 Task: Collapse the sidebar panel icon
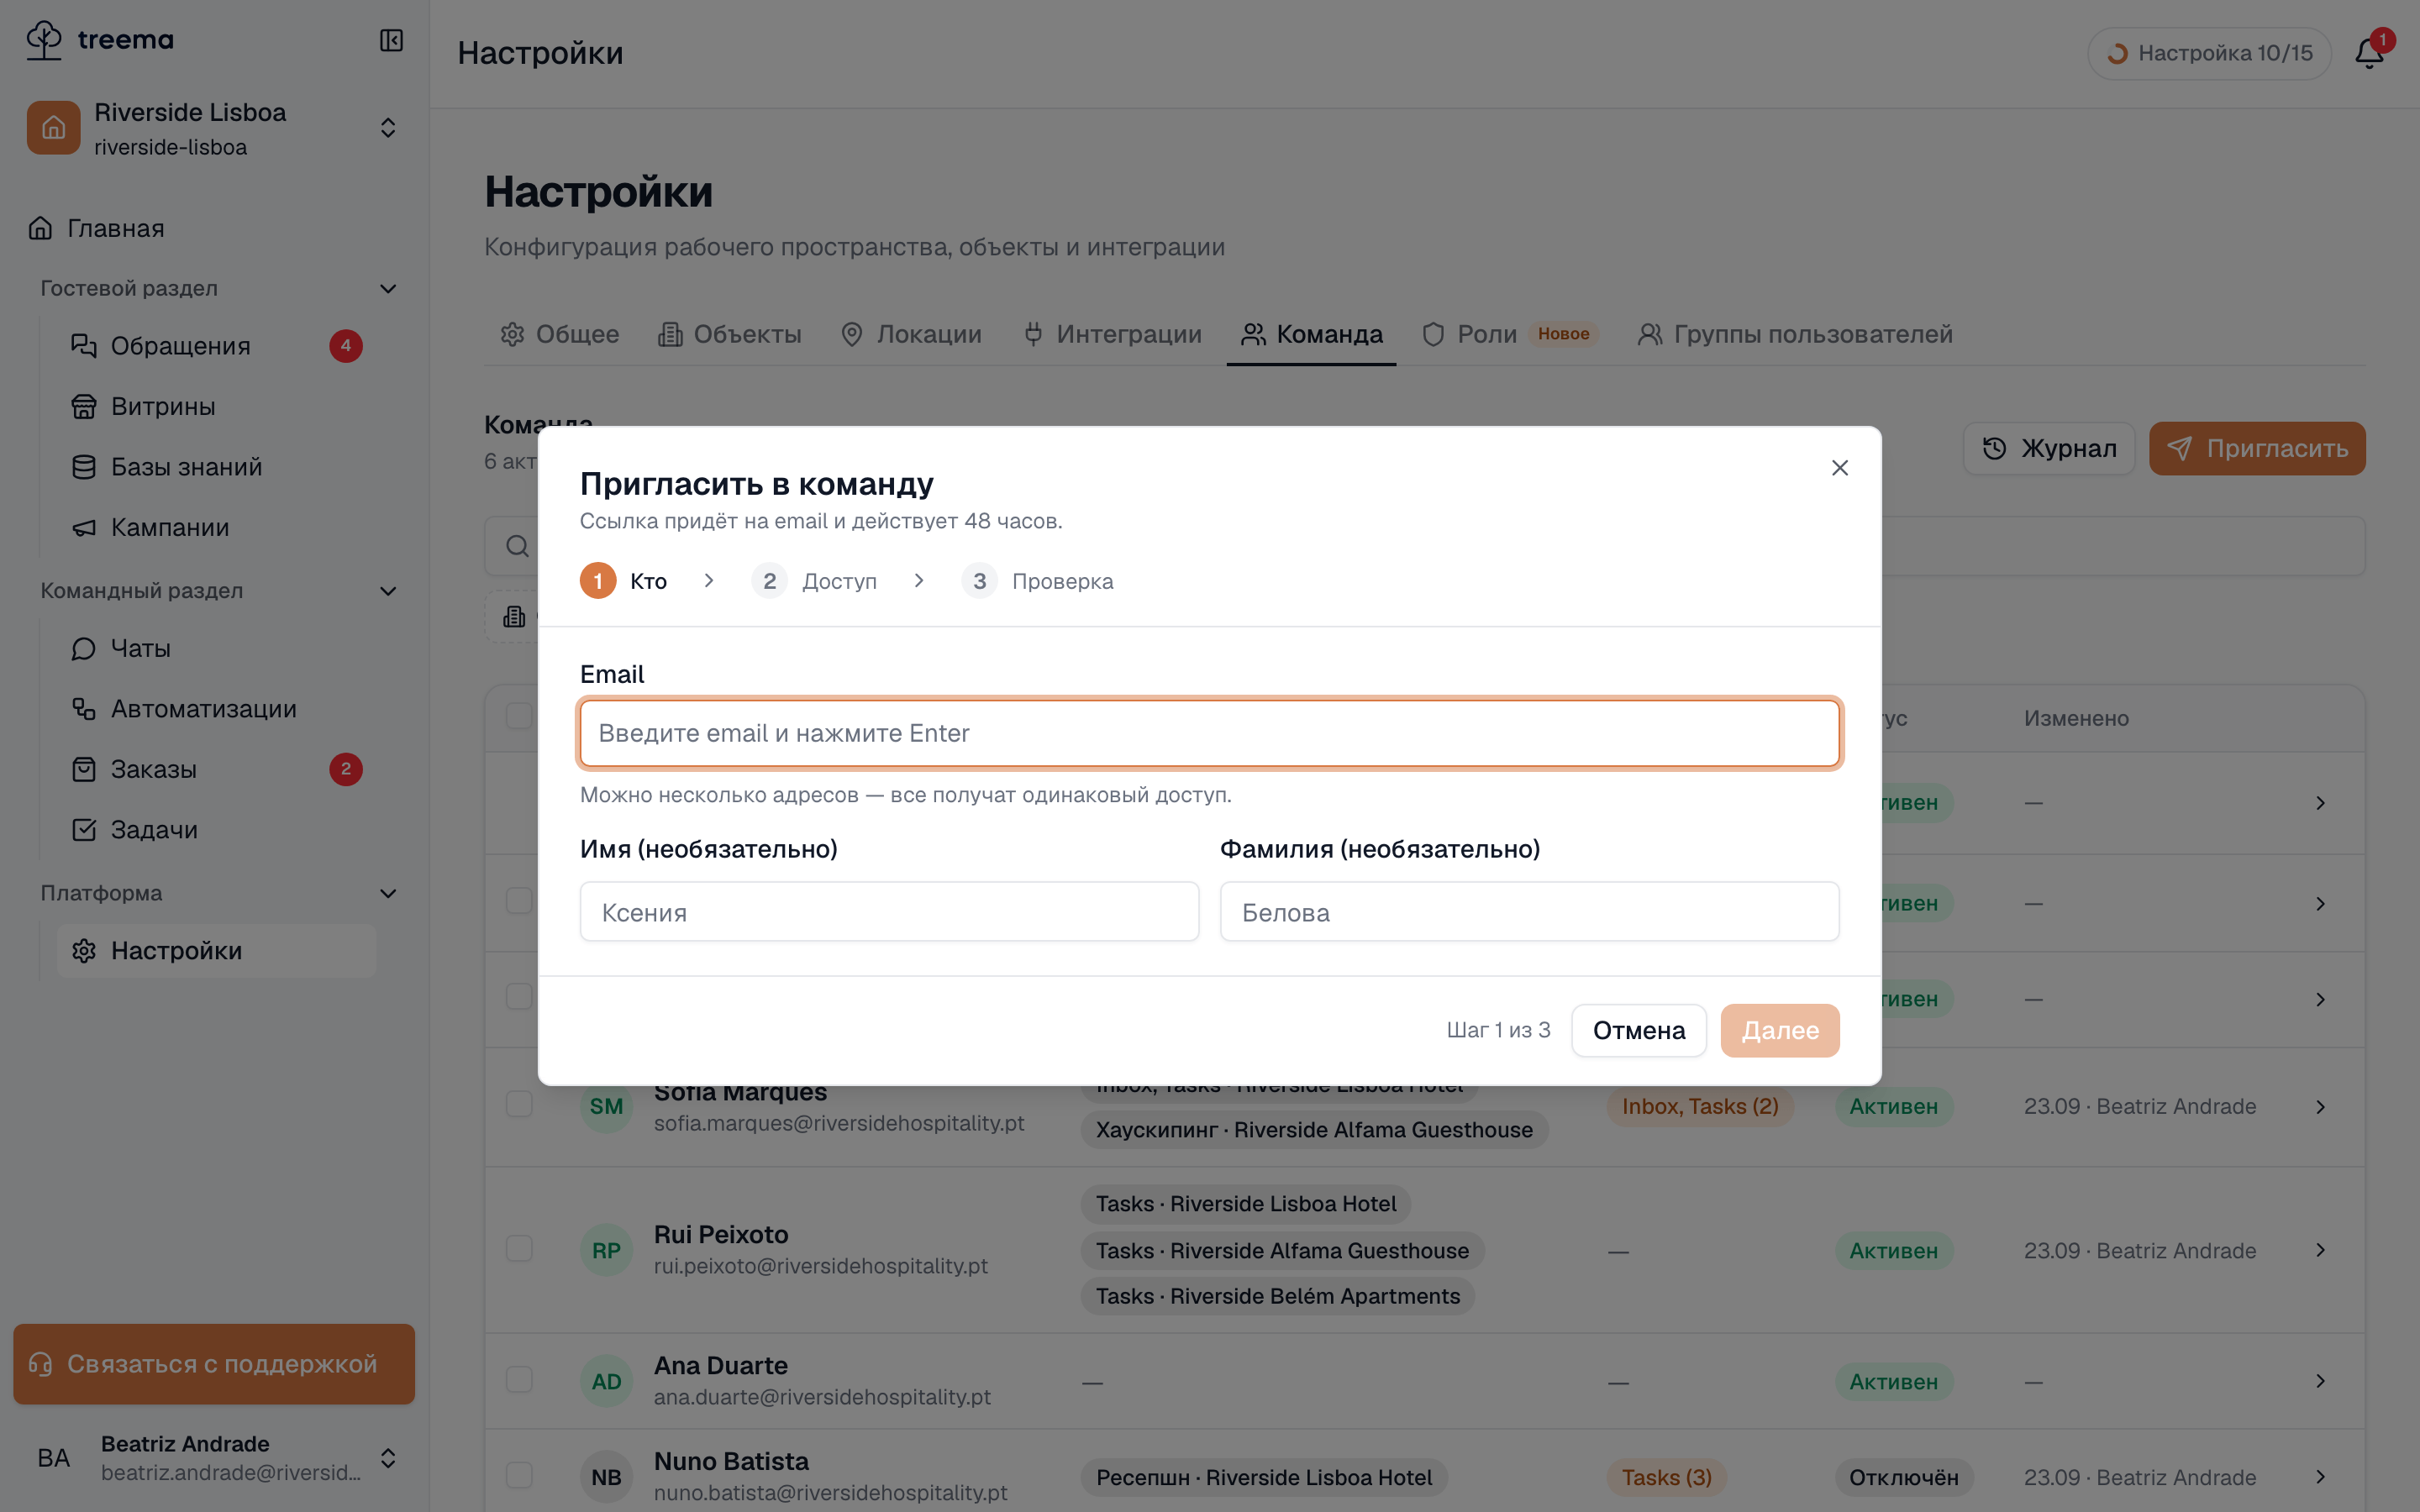(391, 40)
